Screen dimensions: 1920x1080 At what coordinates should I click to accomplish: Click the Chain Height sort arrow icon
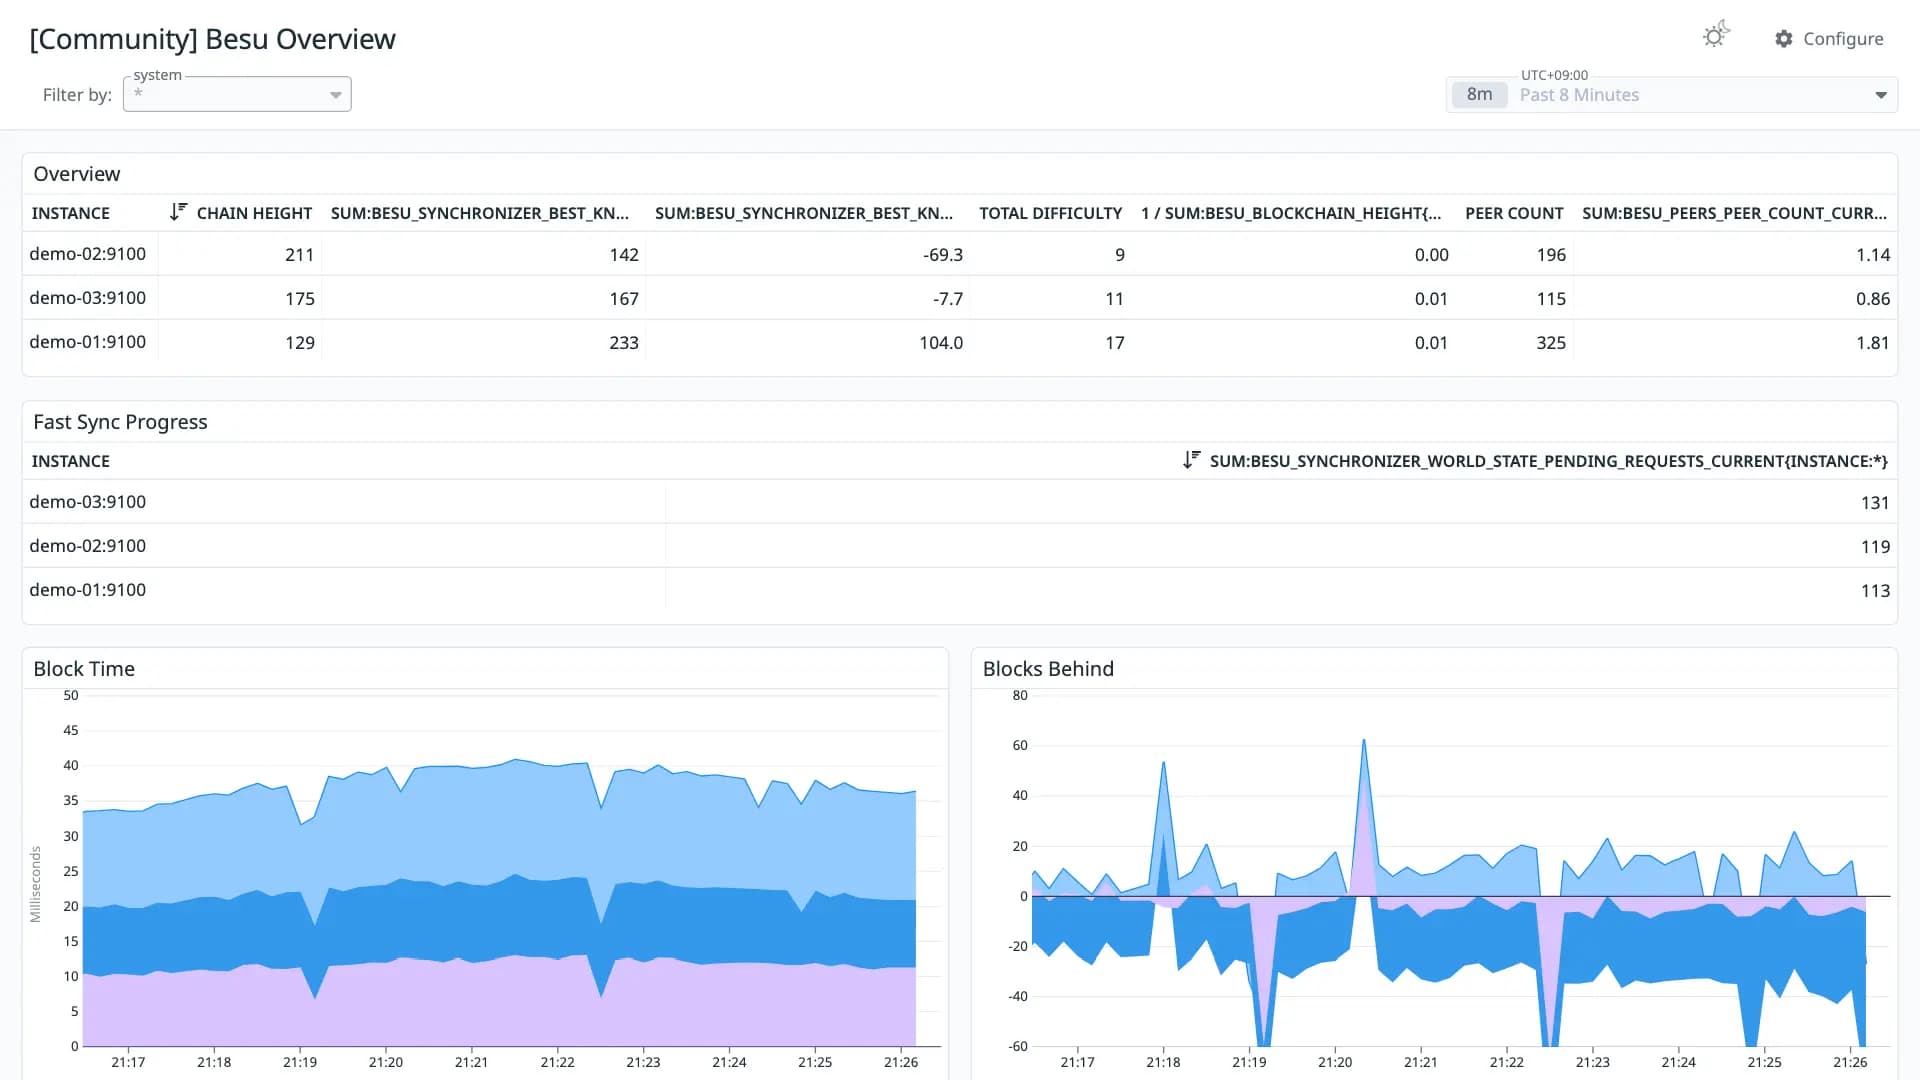178,212
